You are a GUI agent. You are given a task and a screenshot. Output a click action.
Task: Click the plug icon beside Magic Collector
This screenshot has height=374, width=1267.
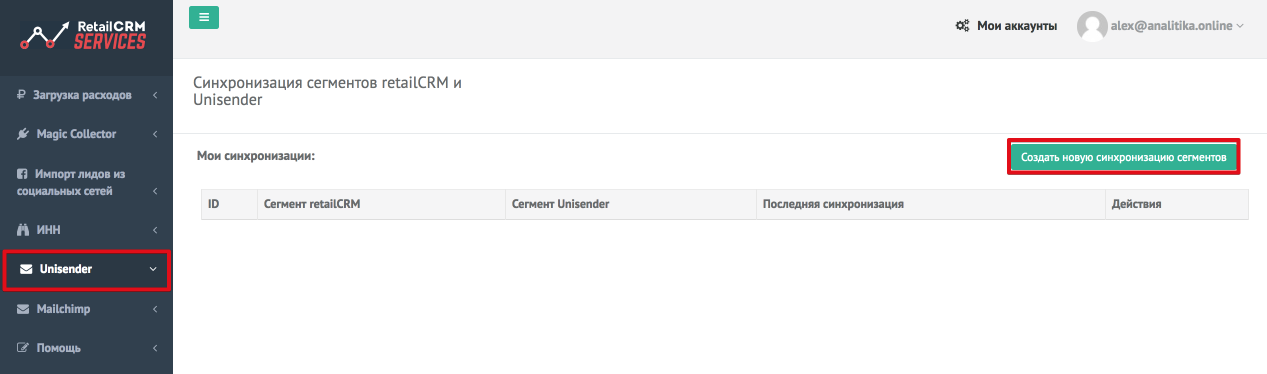22,134
